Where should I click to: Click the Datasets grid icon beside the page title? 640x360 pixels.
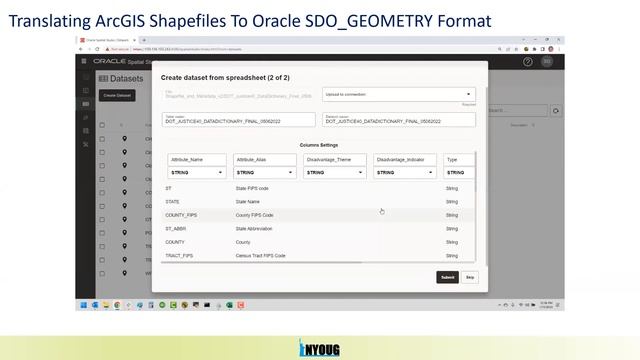[x=103, y=78]
